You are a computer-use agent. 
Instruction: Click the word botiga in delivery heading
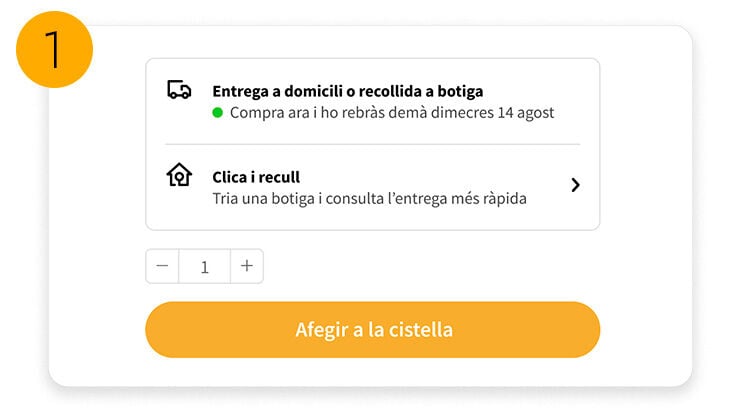coord(459,91)
